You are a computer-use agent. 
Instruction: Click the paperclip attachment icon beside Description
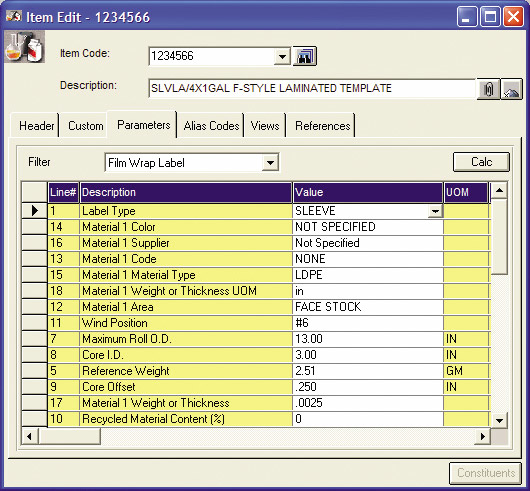(x=488, y=89)
